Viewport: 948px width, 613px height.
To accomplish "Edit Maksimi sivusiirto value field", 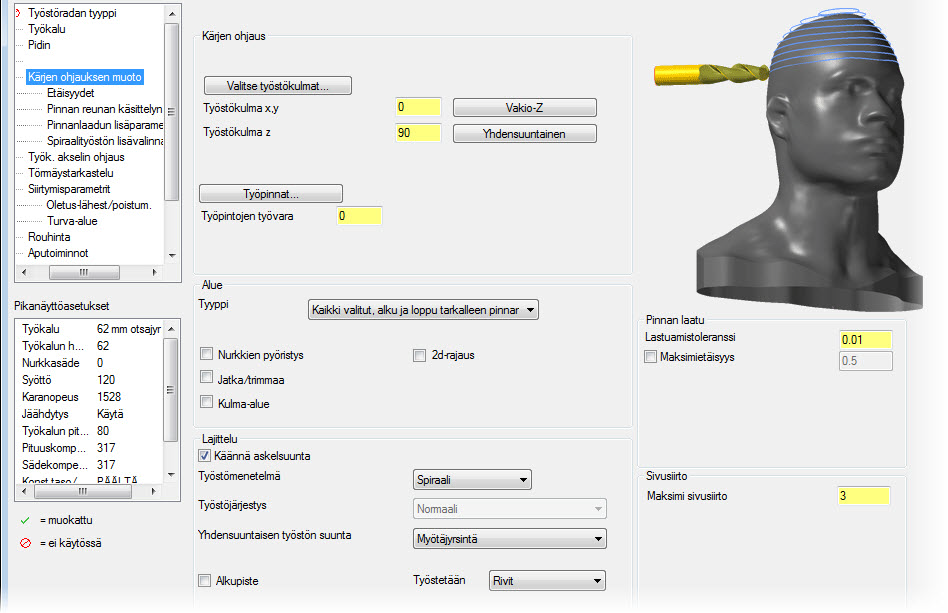I will [863, 496].
